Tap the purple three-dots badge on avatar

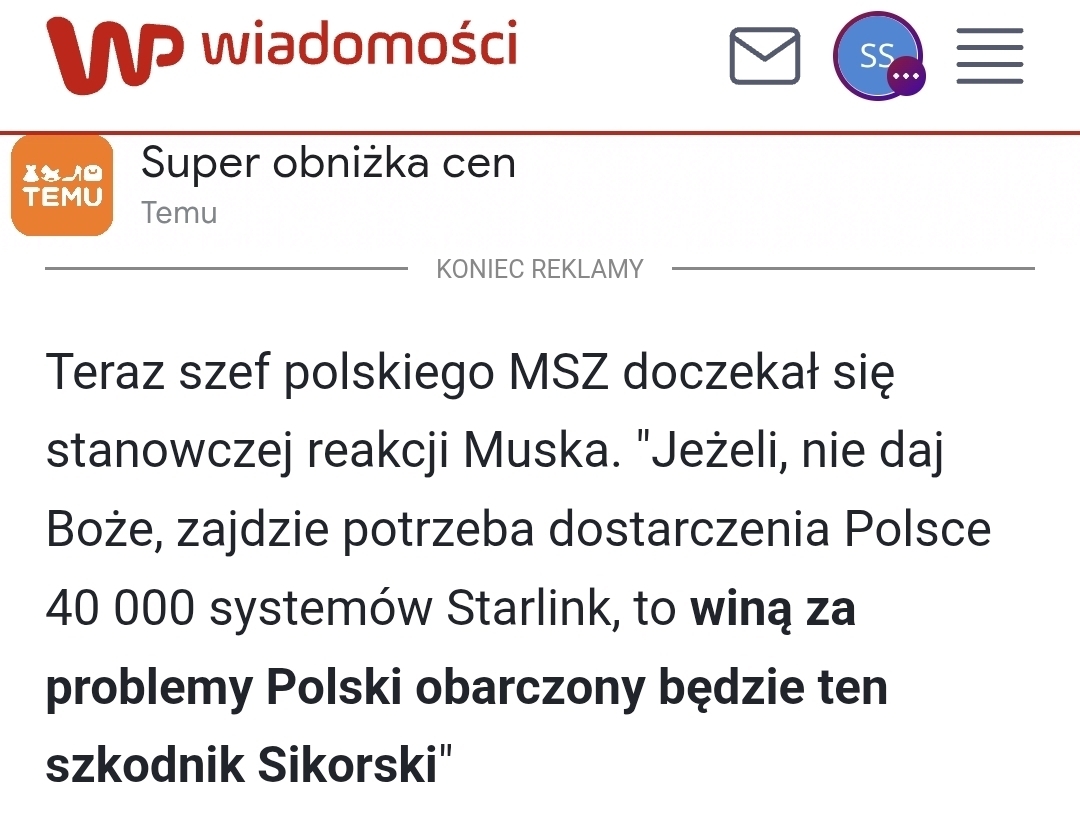pyautogui.click(x=907, y=77)
